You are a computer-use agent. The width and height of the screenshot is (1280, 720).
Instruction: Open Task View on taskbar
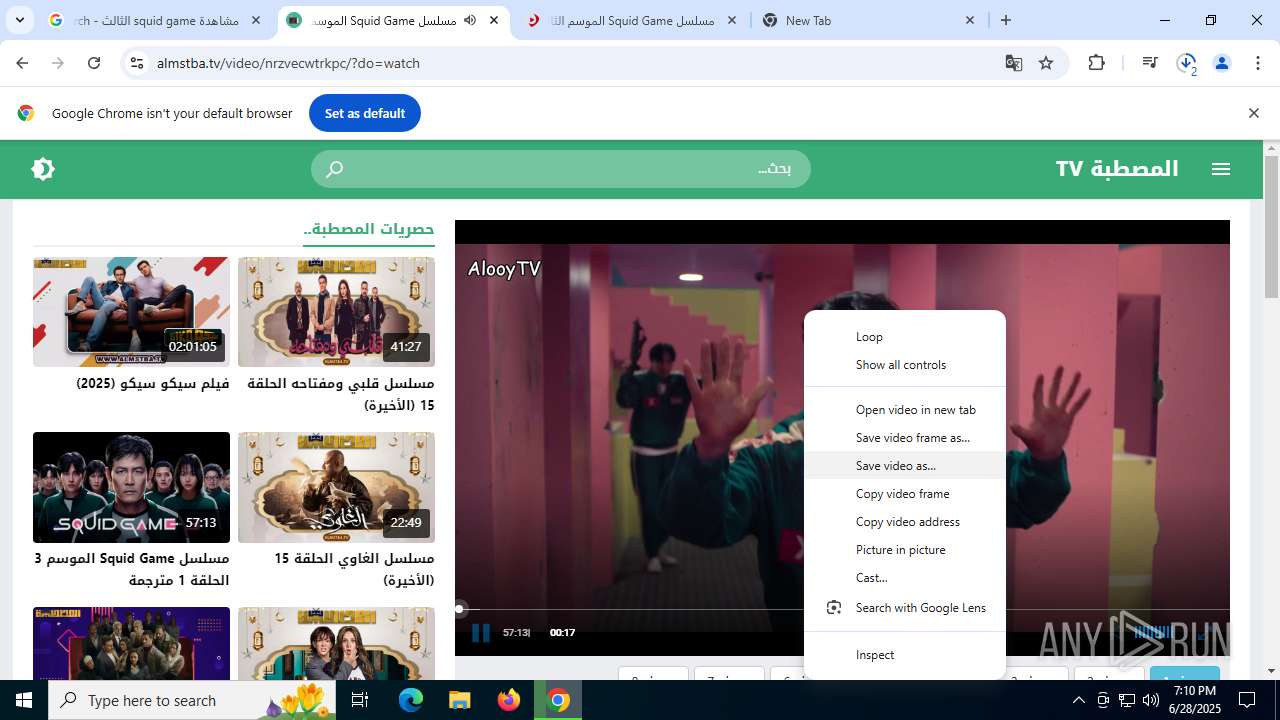360,700
